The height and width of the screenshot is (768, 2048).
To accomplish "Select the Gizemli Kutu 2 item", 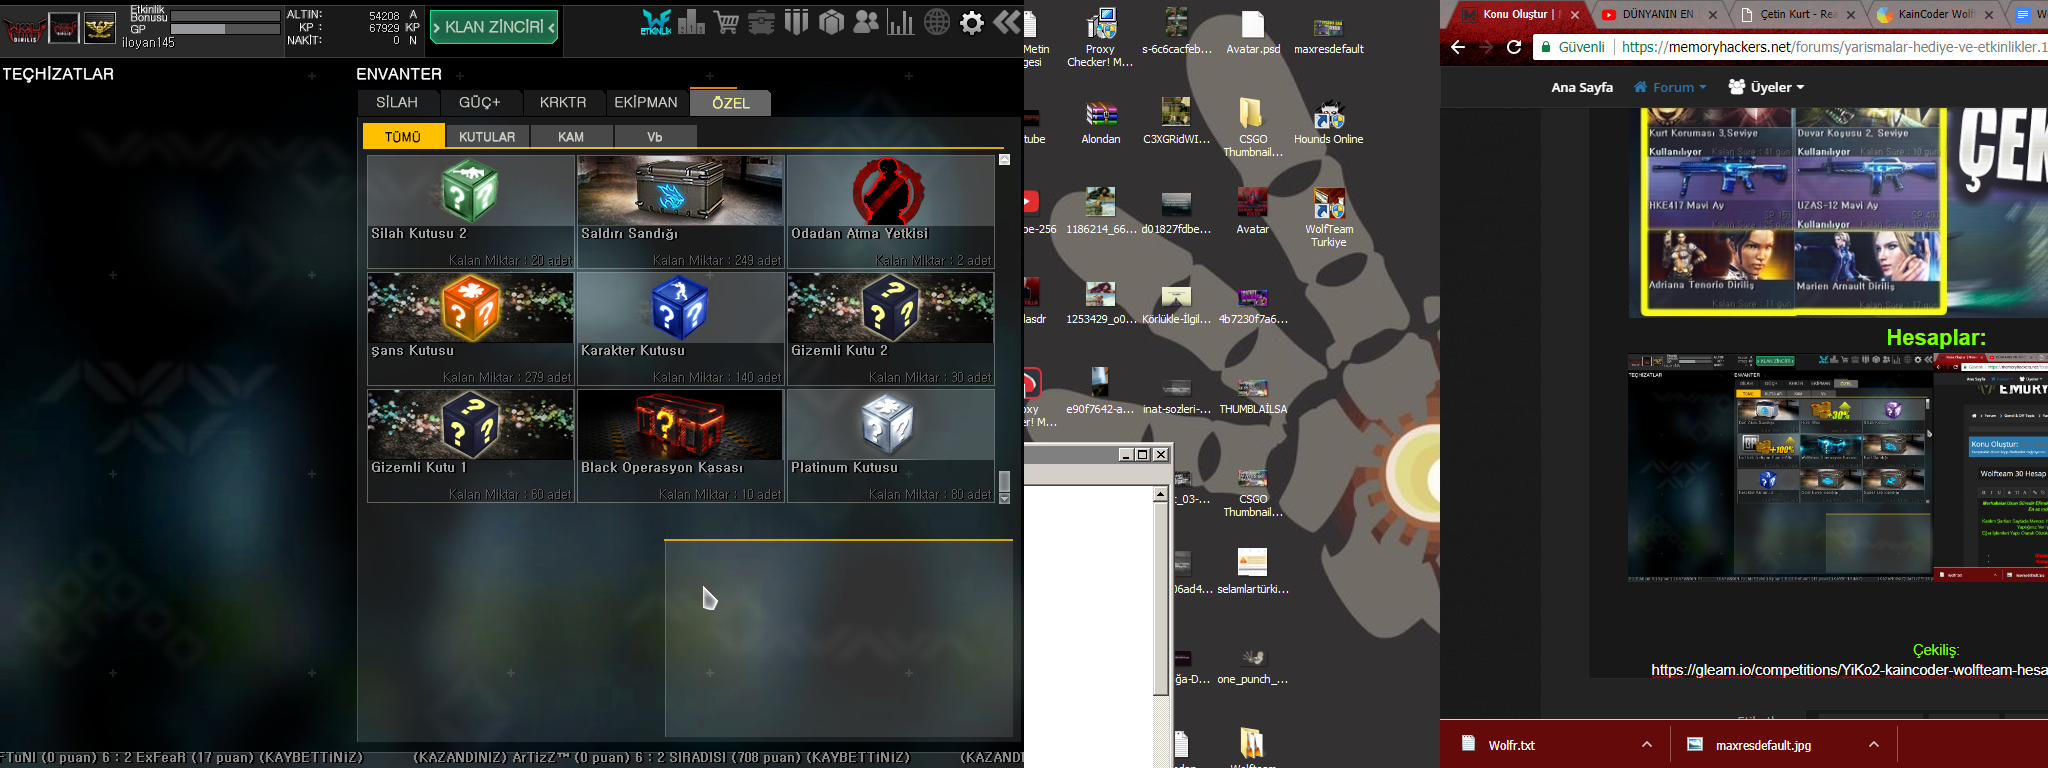I will (890, 329).
